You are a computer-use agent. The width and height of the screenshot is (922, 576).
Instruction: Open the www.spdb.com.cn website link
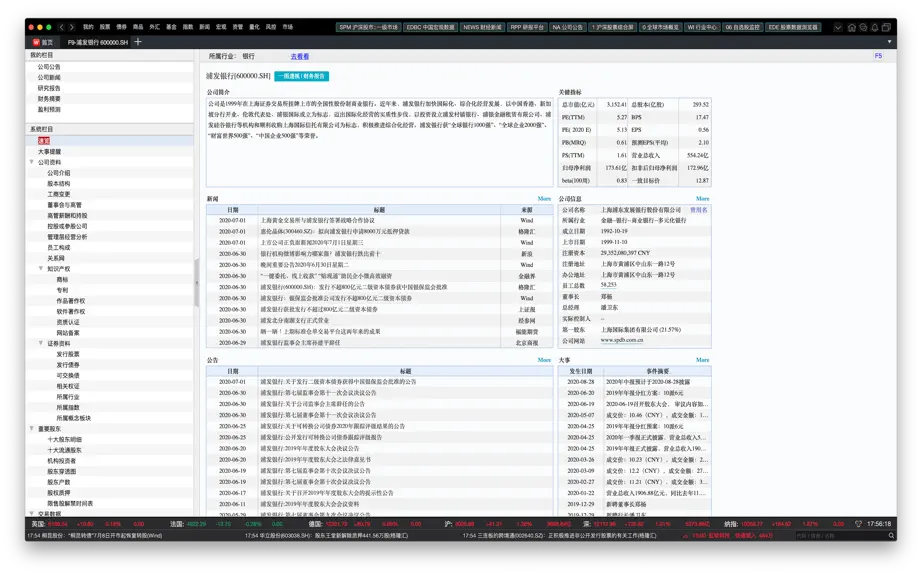pyautogui.click(x=622, y=340)
